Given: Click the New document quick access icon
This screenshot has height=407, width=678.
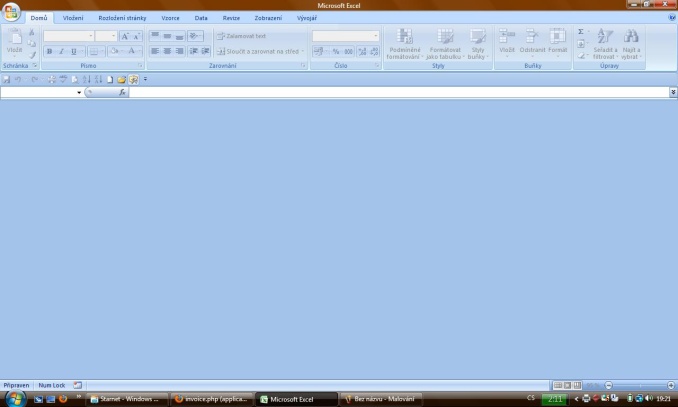Looking at the screenshot, I should pos(110,80).
